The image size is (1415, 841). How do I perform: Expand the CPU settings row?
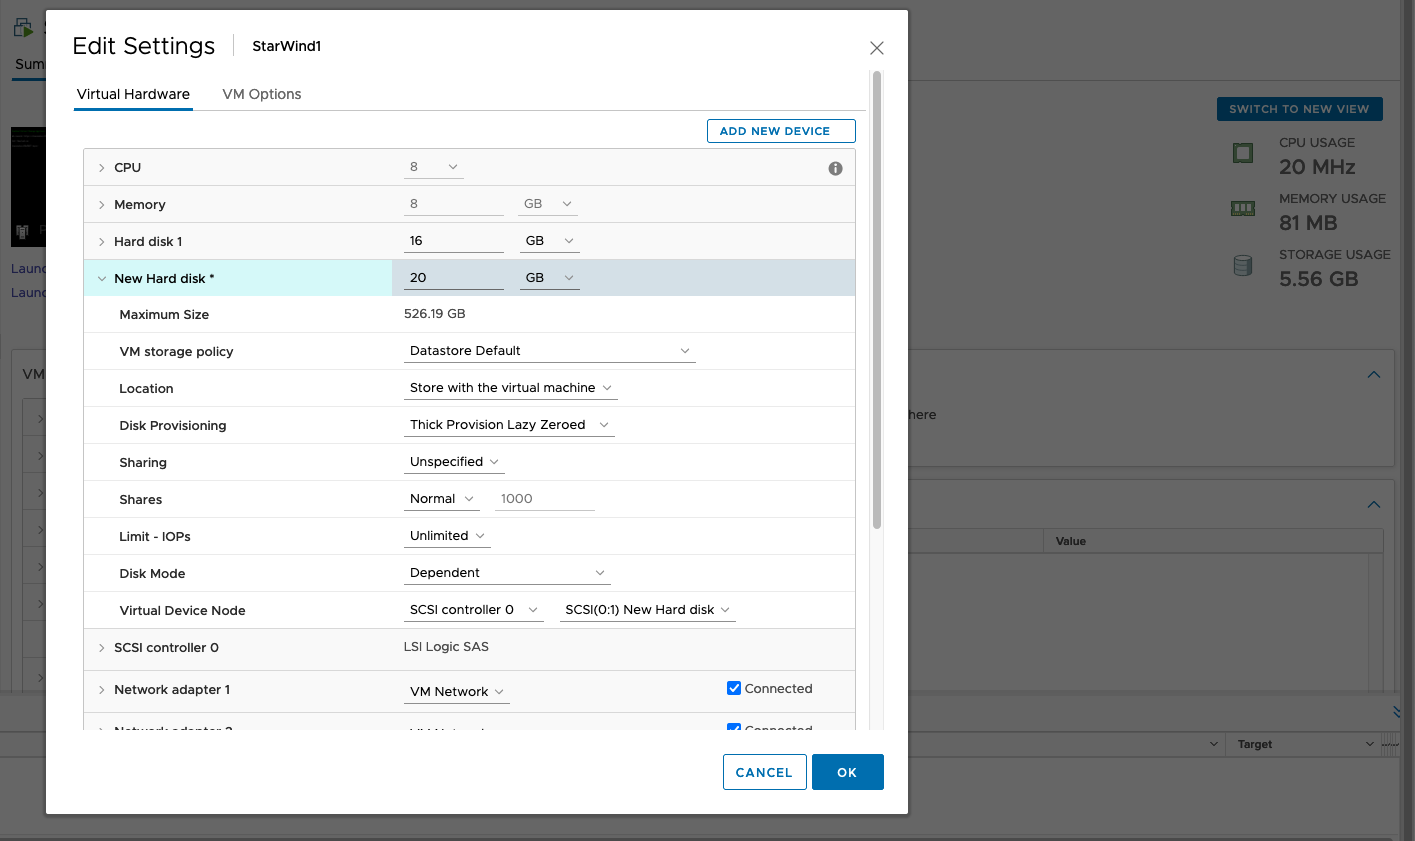coord(102,168)
